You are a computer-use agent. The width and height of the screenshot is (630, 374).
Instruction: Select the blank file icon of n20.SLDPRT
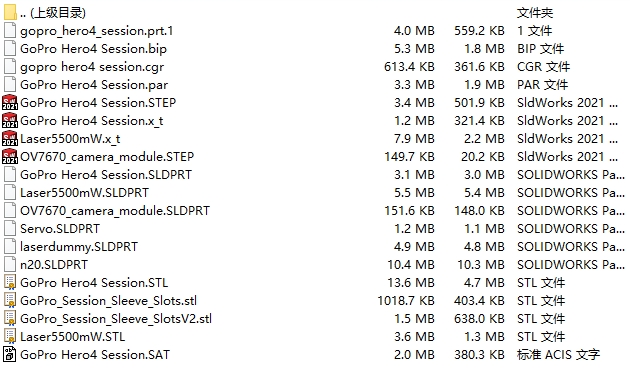tap(10, 264)
